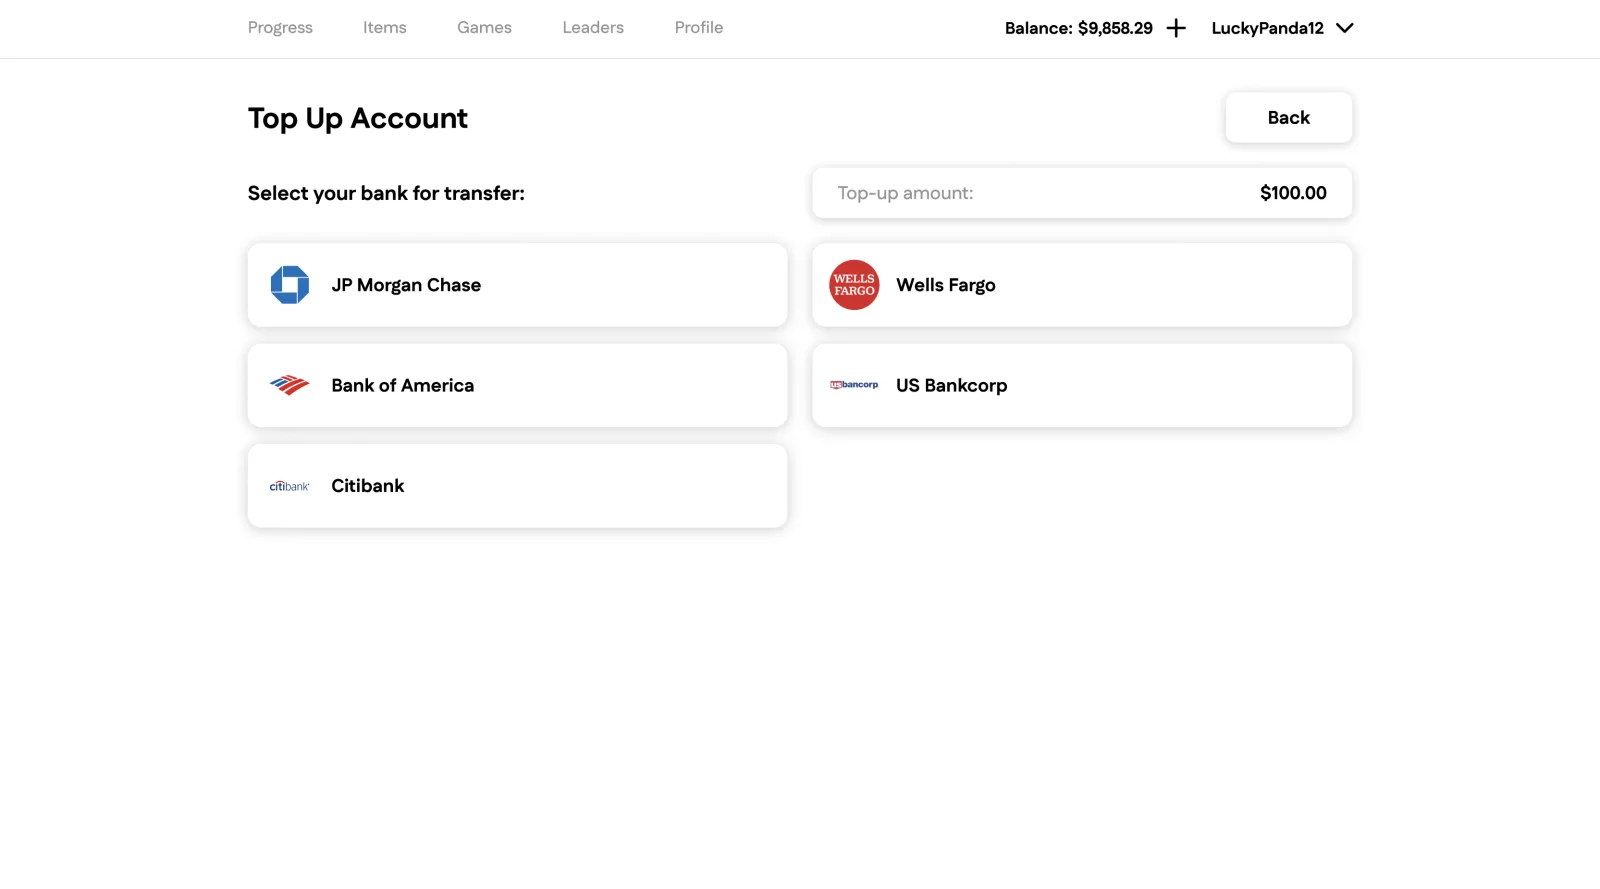The height and width of the screenshot is (889, 1600).
Task: Click the 'Select your bank for transfer:' label
Action: (x=386, y=193)
